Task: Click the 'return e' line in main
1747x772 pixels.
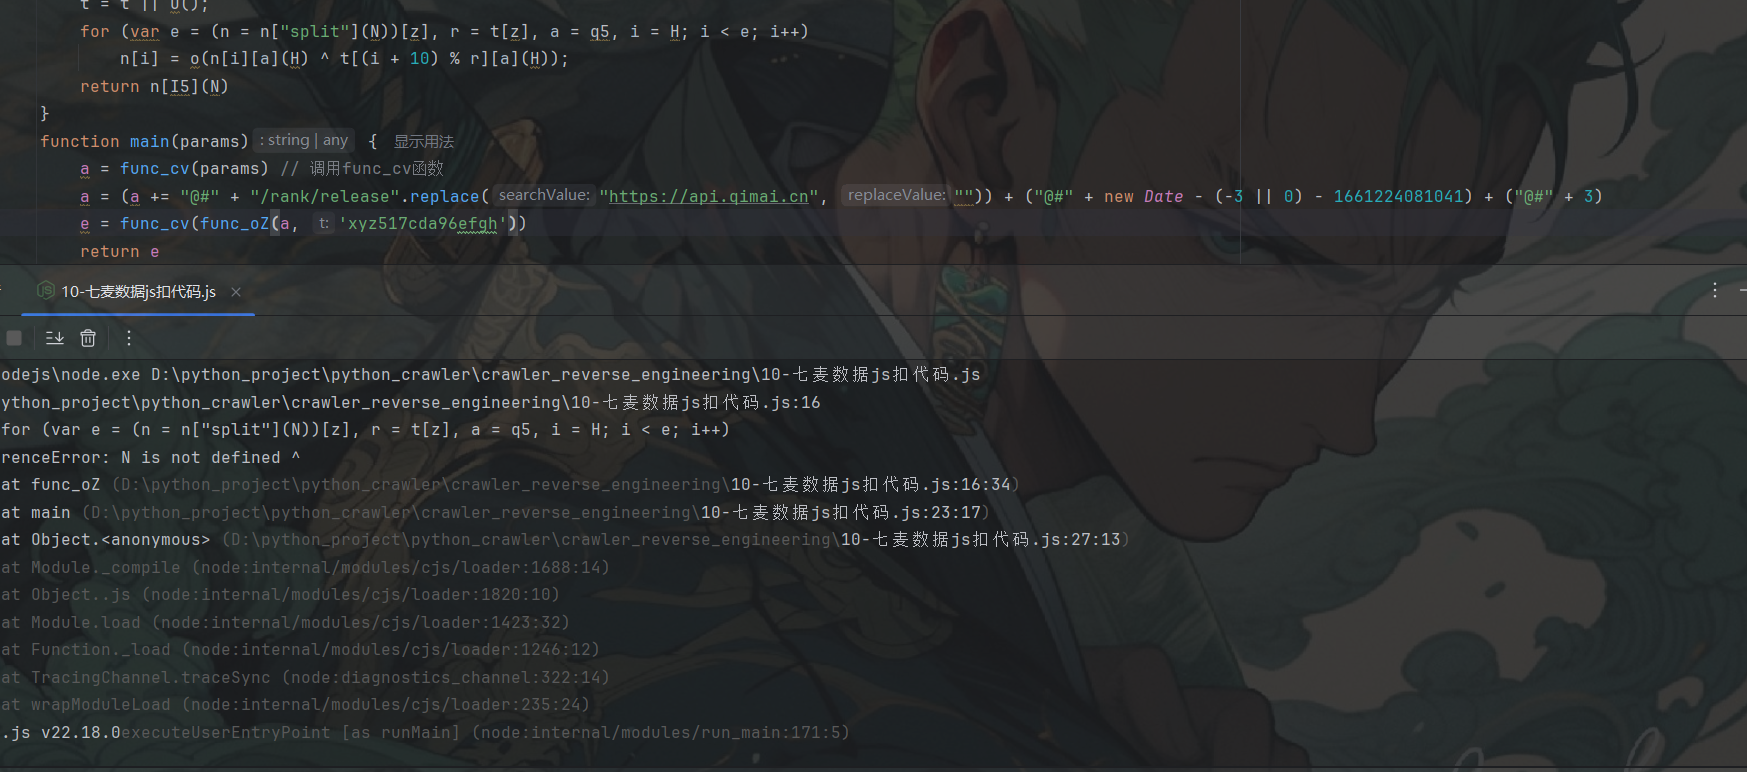Action: 120,252
